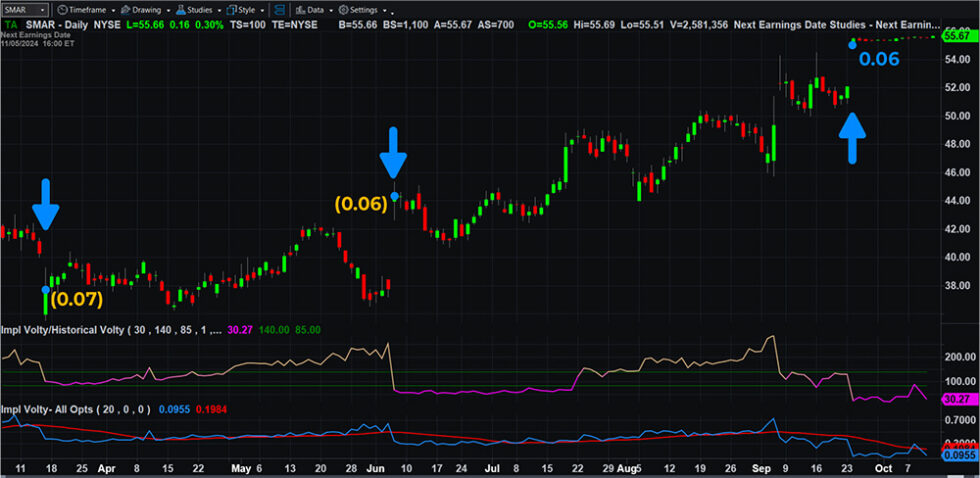Click the ask size AS=700

pyautogui.click(x=497, y=25)
